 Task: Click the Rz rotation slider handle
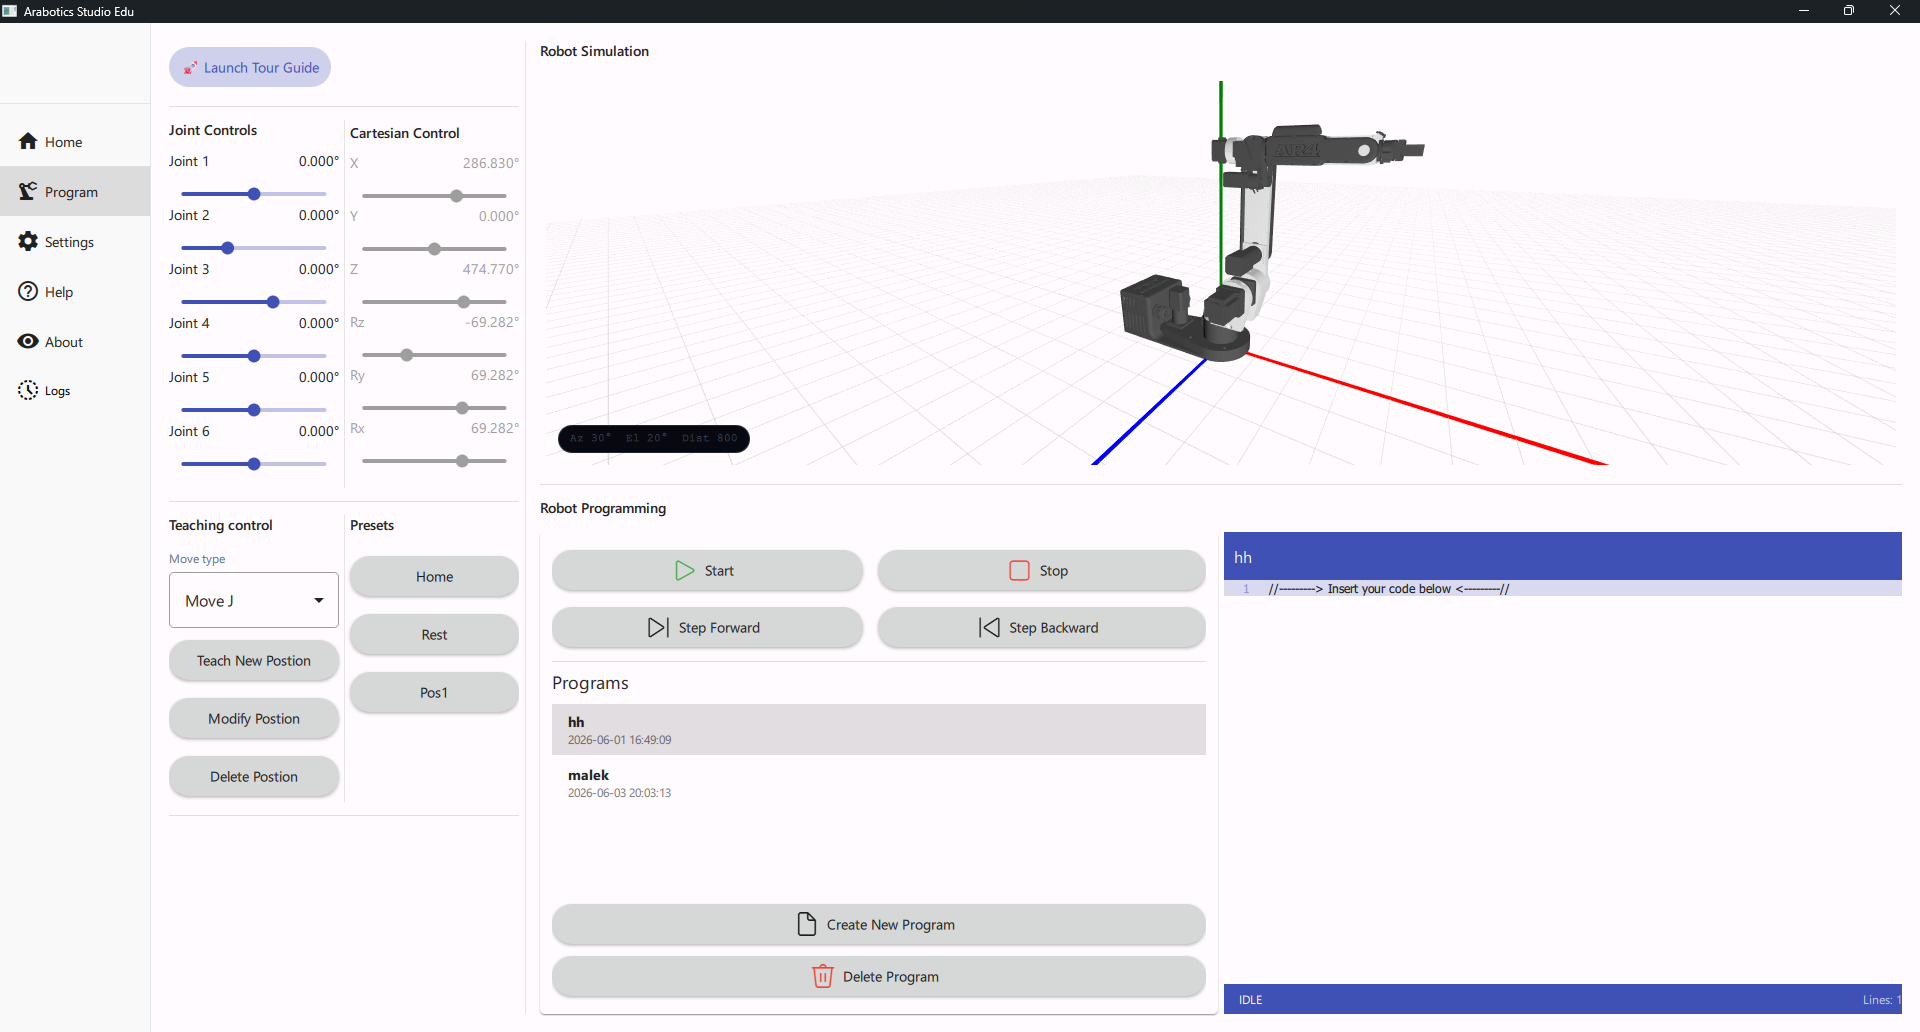(406, 355)
